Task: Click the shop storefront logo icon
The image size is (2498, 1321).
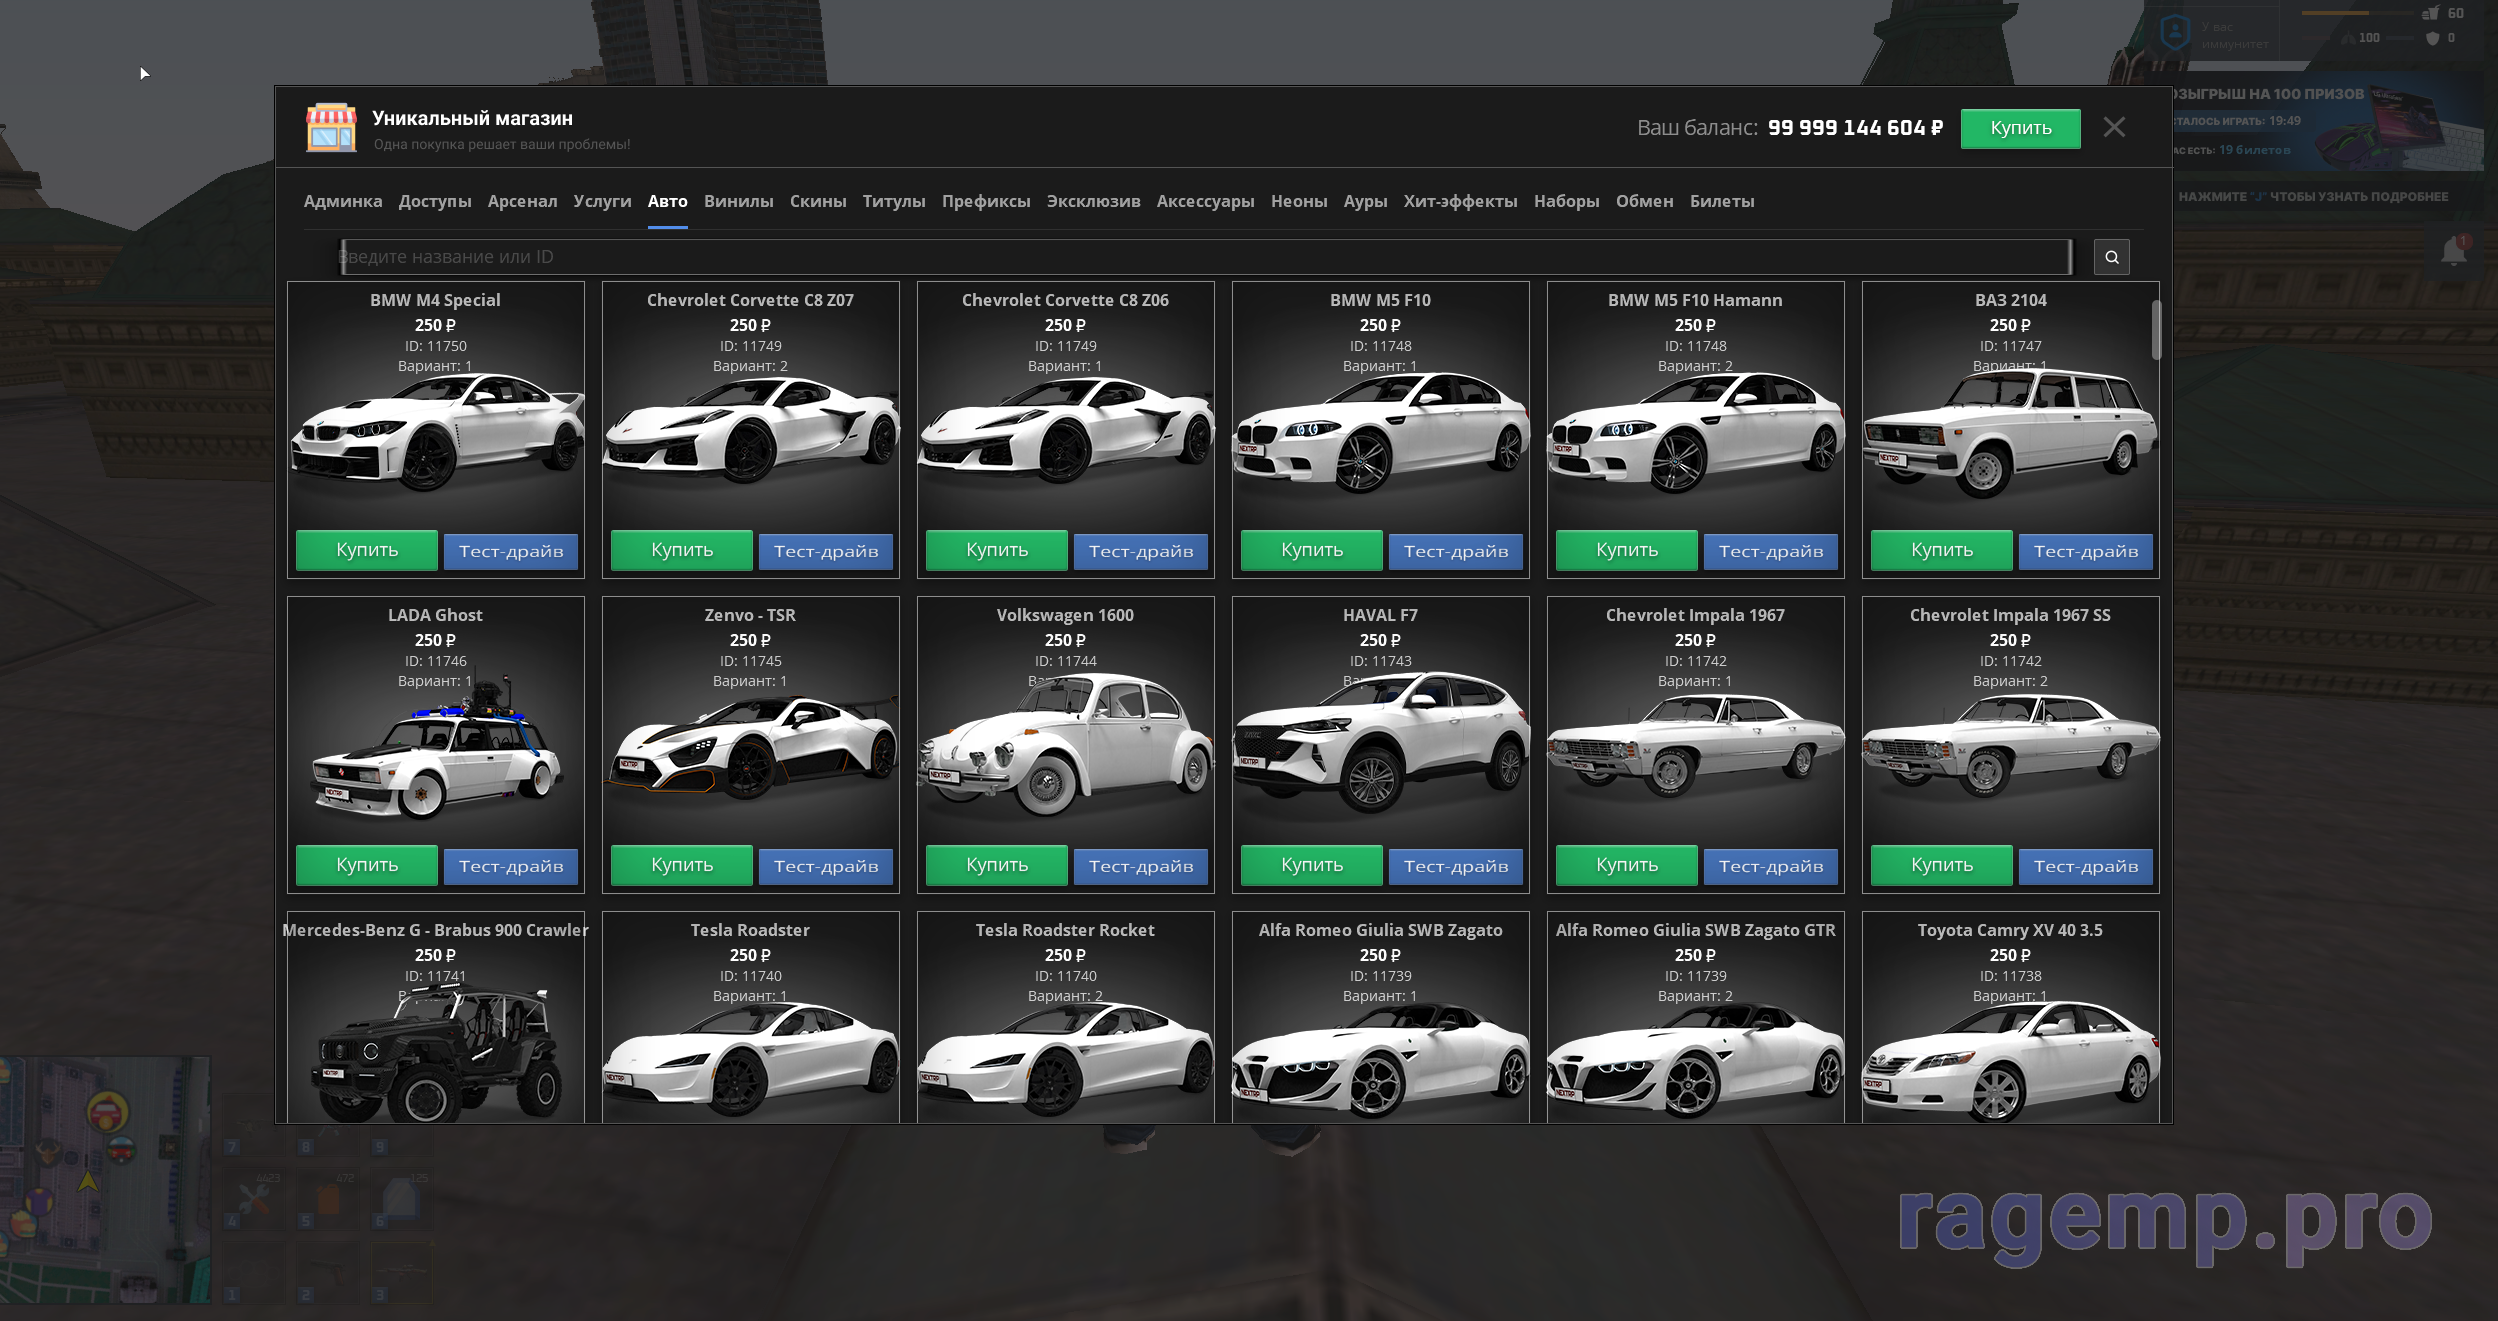Action: click(331, 128)
